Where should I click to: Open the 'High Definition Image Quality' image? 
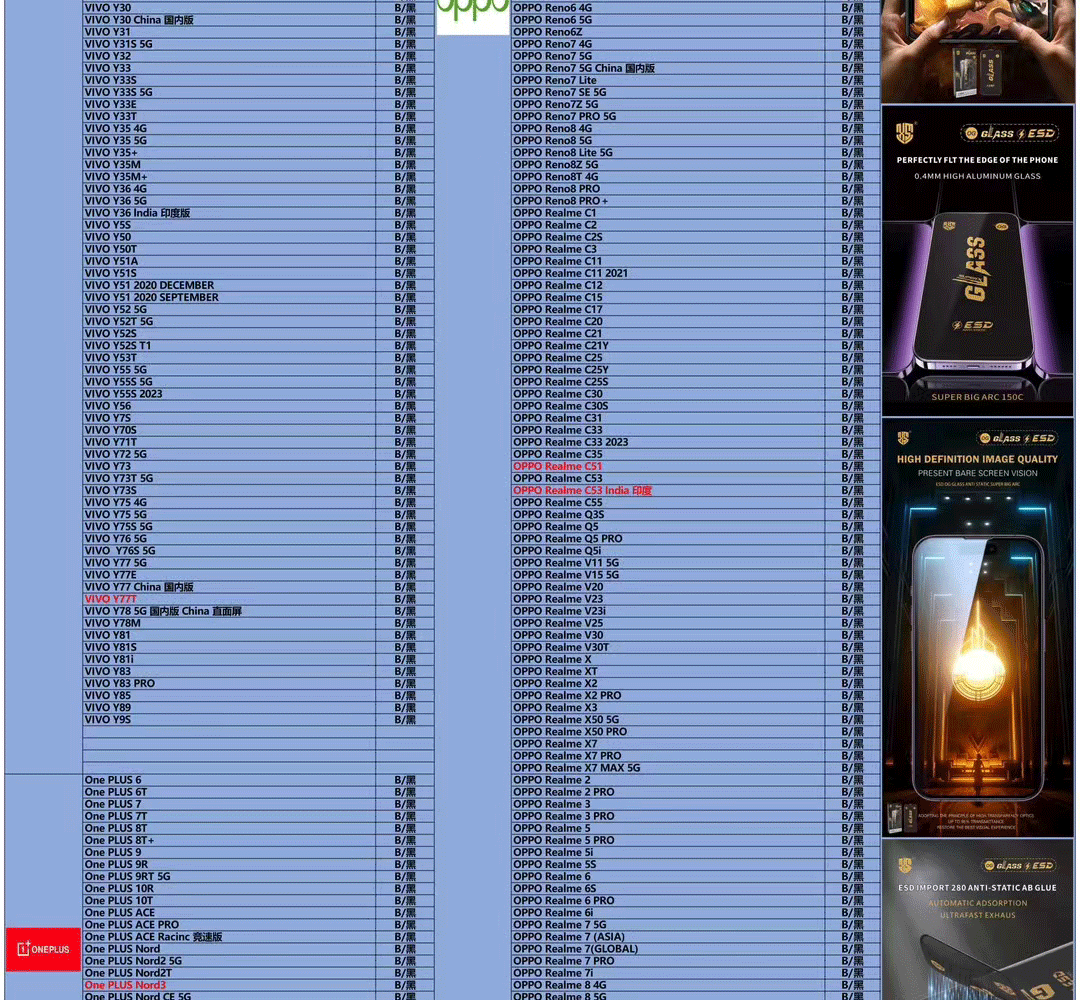coord(977,627)
